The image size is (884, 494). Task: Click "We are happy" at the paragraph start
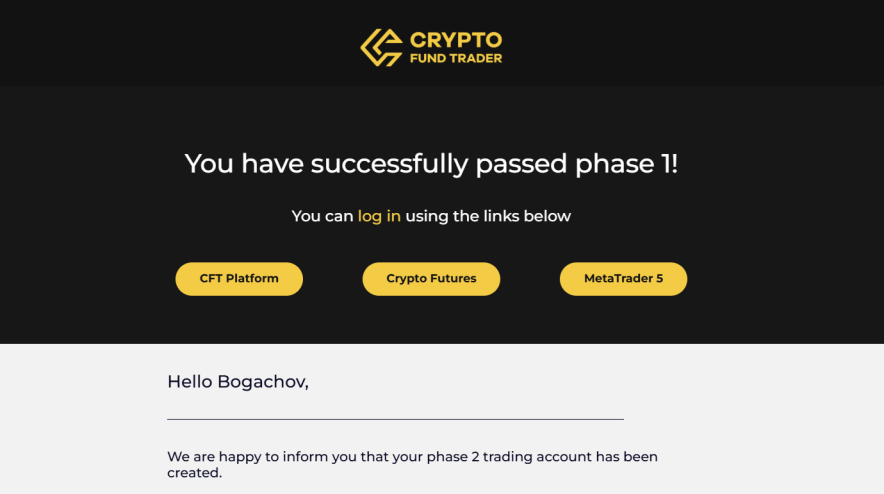213,457
